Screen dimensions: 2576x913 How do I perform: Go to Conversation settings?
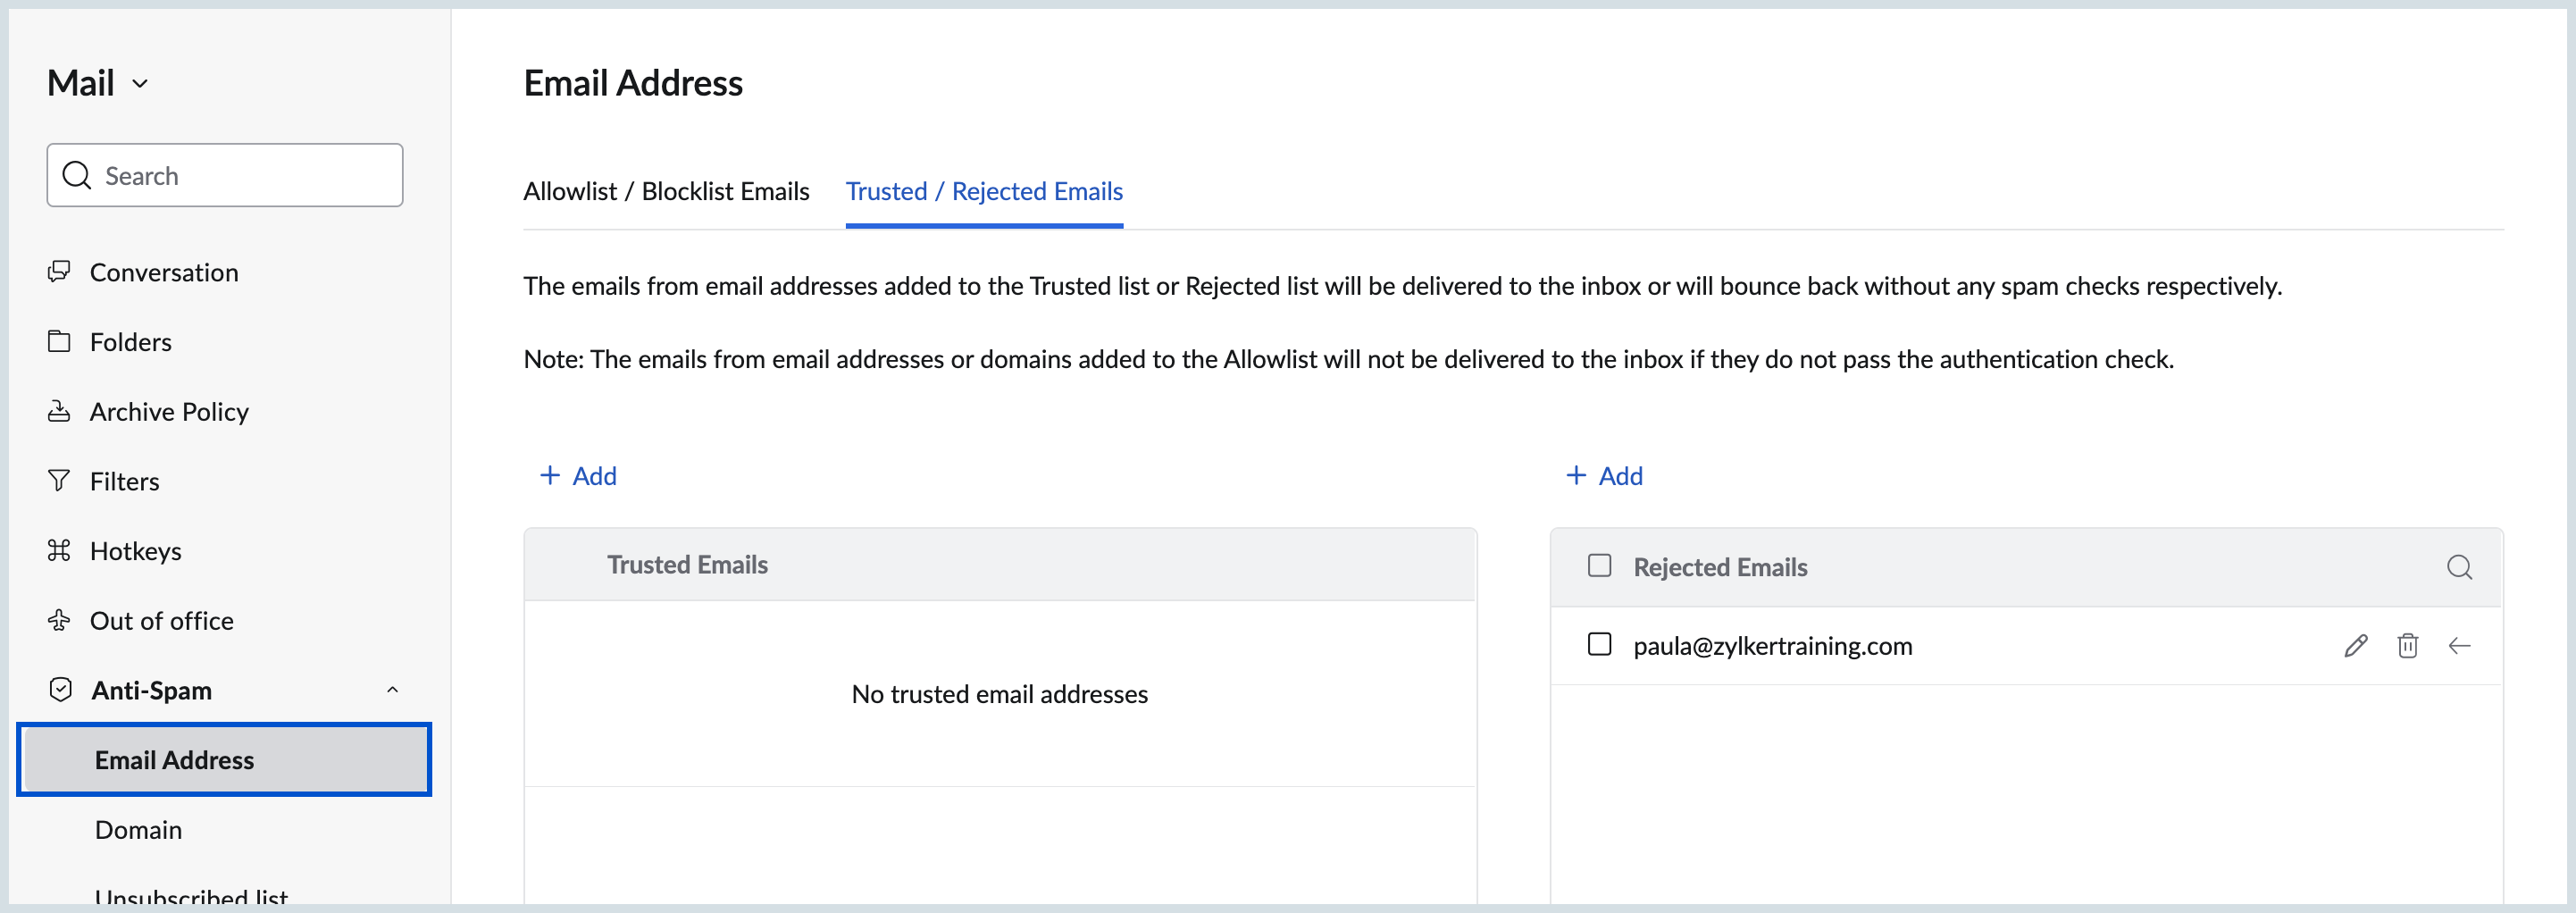click(x=164, y=272)
